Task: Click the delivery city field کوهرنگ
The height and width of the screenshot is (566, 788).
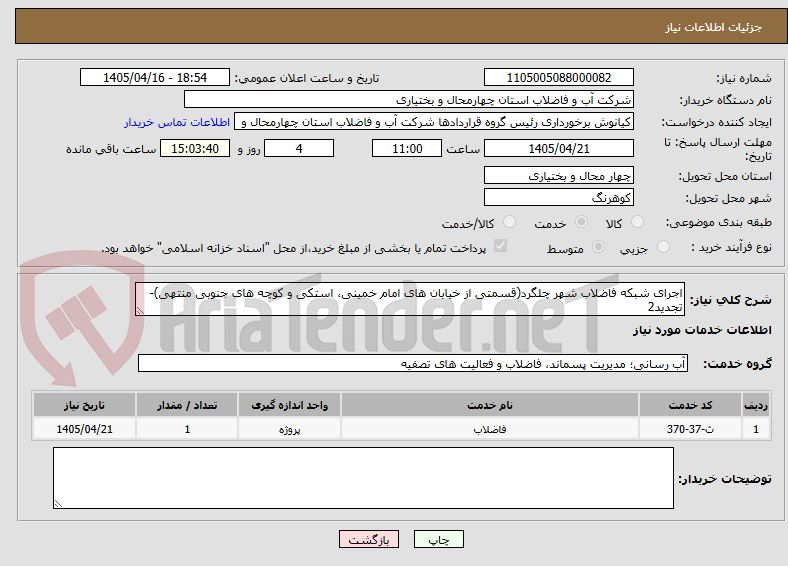Action: point(558,197)
